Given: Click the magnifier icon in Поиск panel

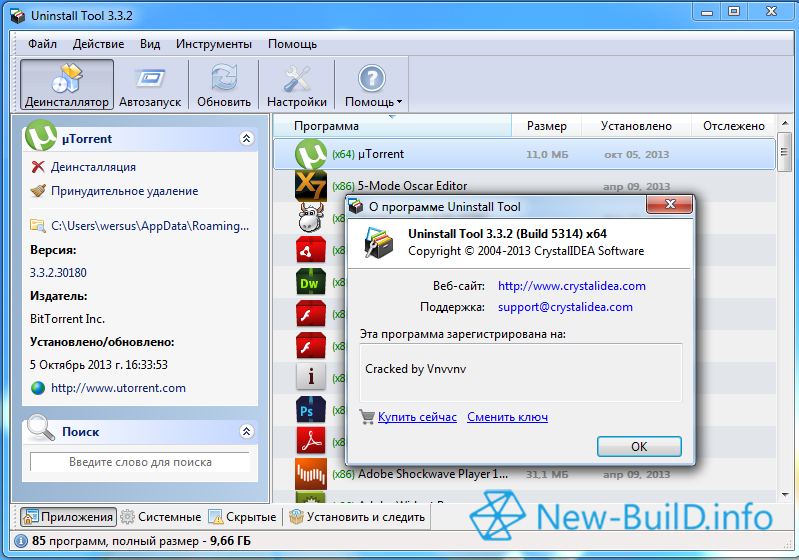Looking at the screenshot, I should 41,428.
